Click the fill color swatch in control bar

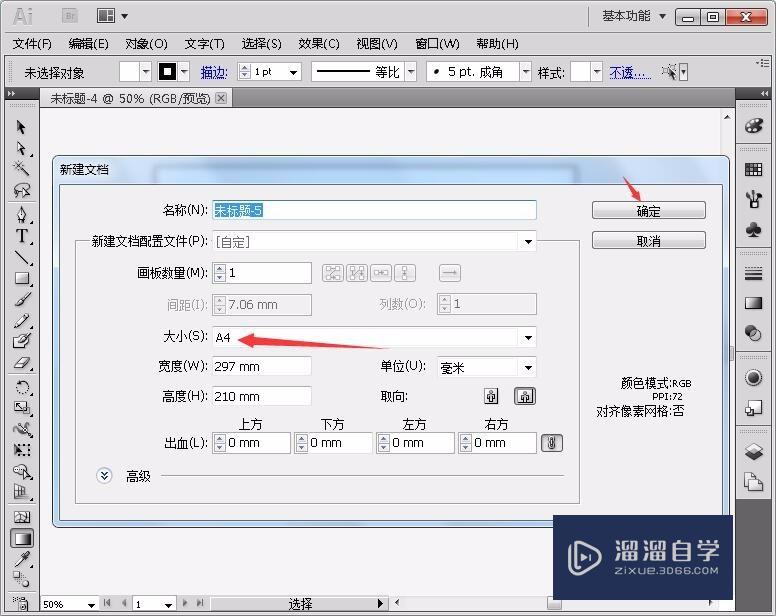click(x=129, y=72)
